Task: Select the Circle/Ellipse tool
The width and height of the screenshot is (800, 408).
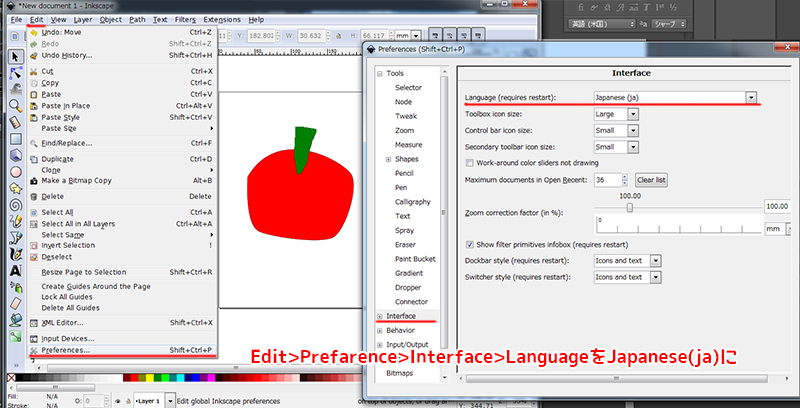Action: (16, 170)
